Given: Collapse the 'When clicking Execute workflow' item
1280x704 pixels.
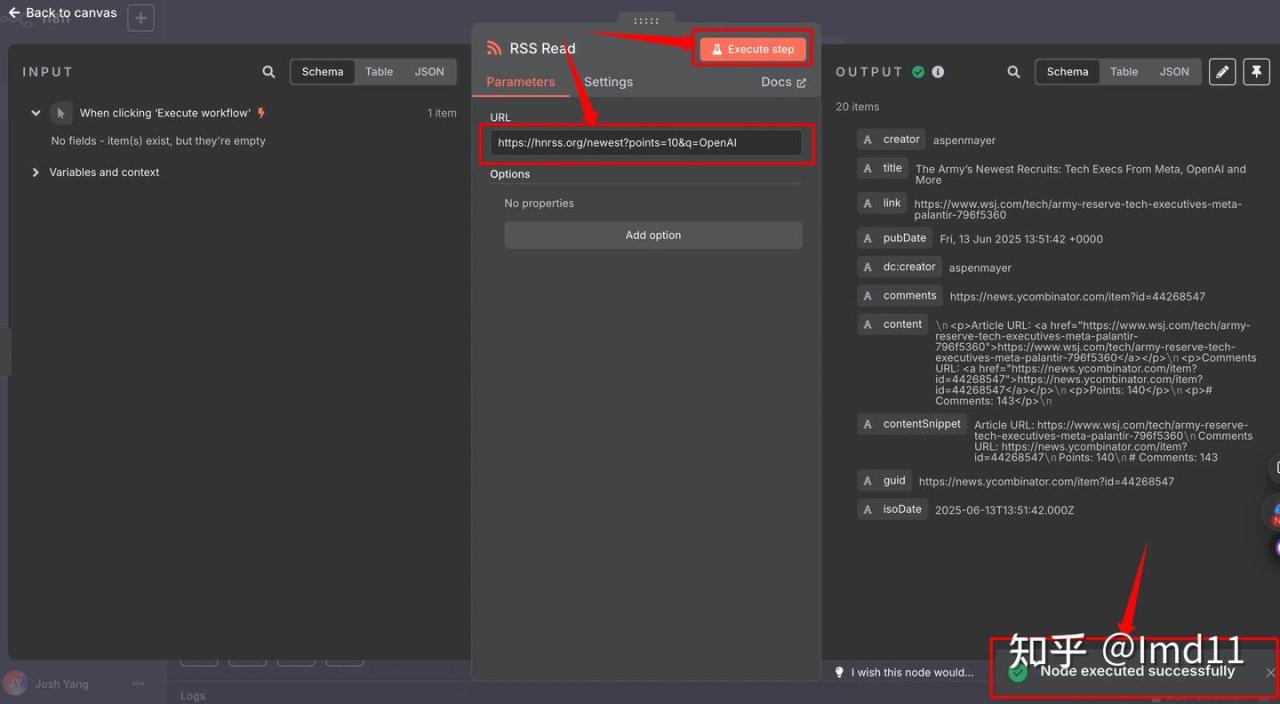Looking at the screenshot, I should 36,113.
